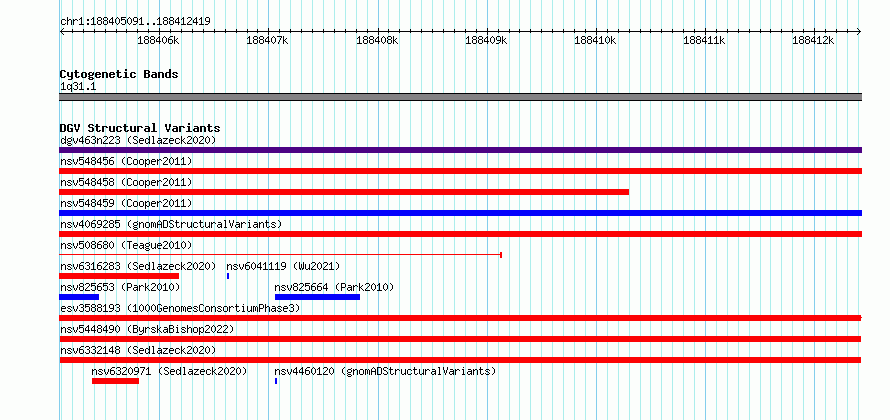Click the 188412k ruler position
This screenshot has width=890, height=420.
814,40
